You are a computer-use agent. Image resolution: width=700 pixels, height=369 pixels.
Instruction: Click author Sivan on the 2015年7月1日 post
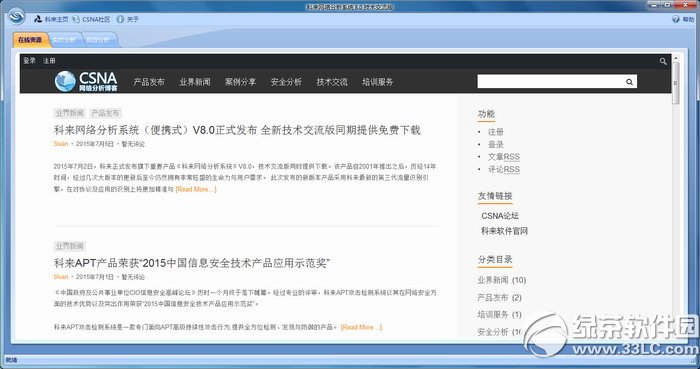pyautogui.click(x=61, y=277)
